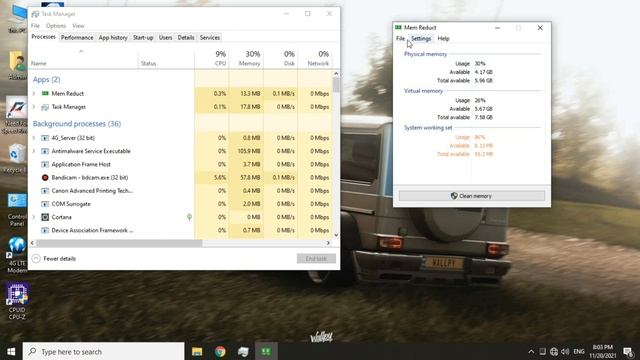Sort processes by CPU column header
The width and height of the screenshot is (640, 360).
pos(212,58)
